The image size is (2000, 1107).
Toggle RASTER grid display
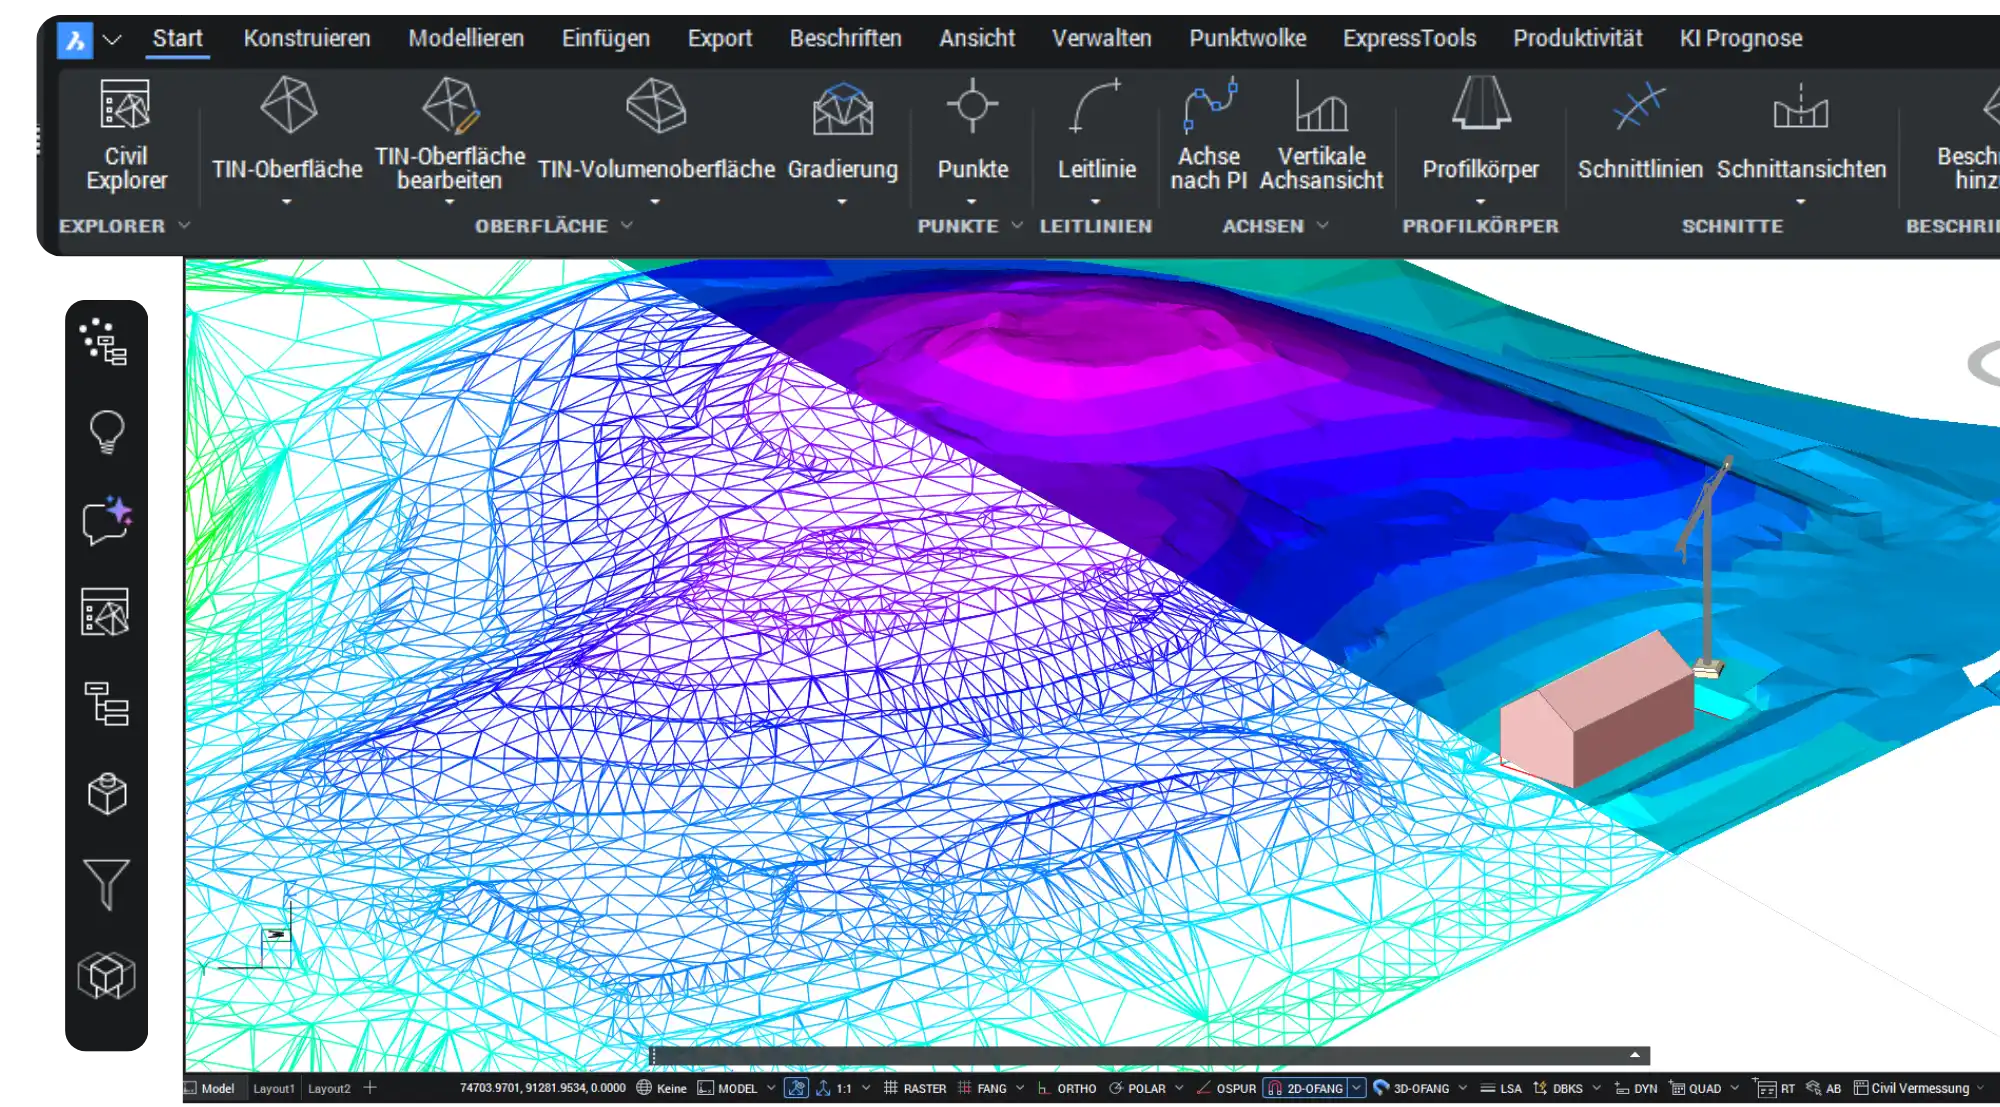pyautogui.click(x=915, y=1088)
